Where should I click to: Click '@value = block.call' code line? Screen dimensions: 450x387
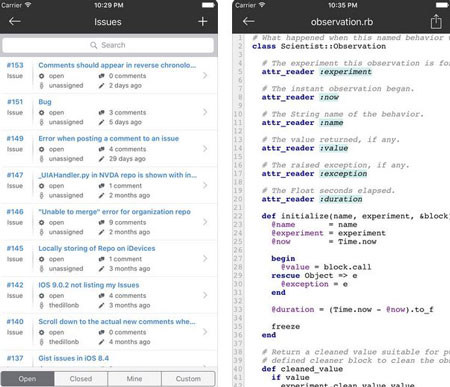(326, 267)
